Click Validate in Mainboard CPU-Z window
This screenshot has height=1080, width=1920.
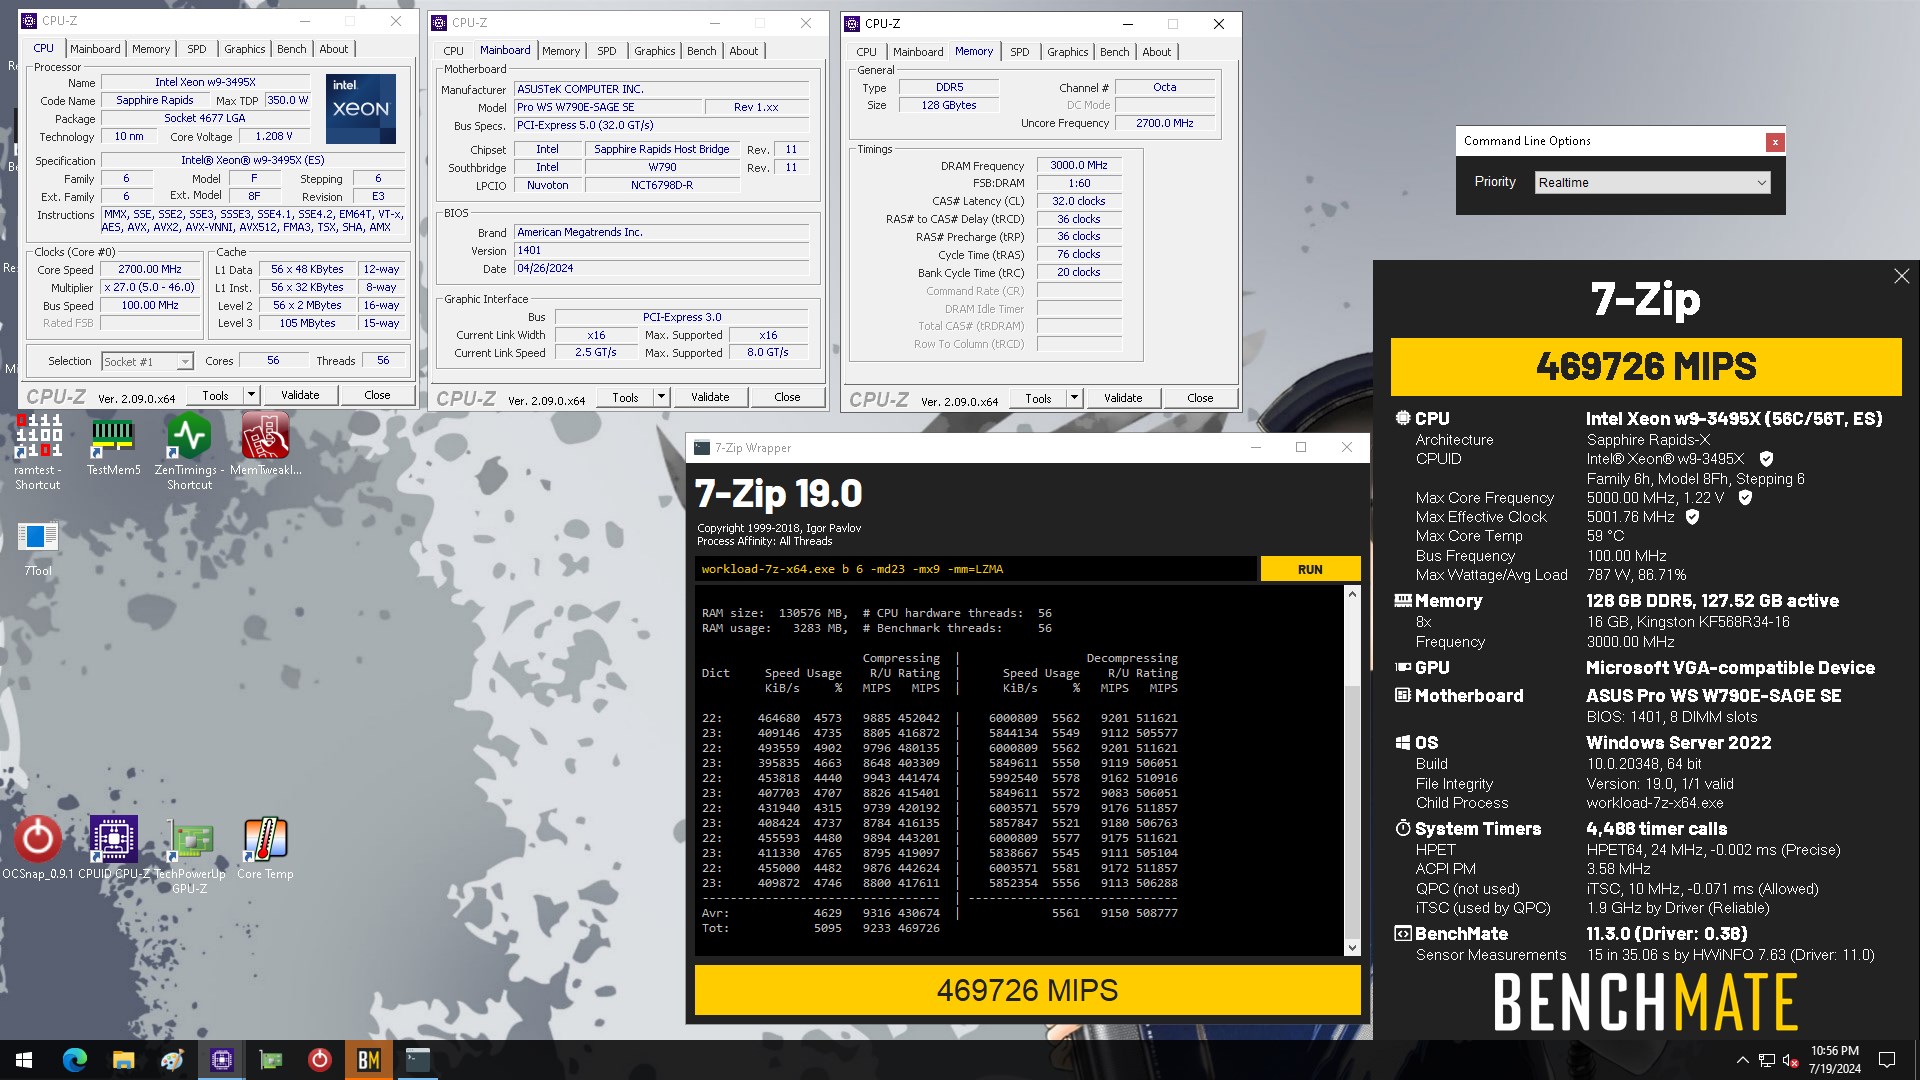[x=710, y=397]
